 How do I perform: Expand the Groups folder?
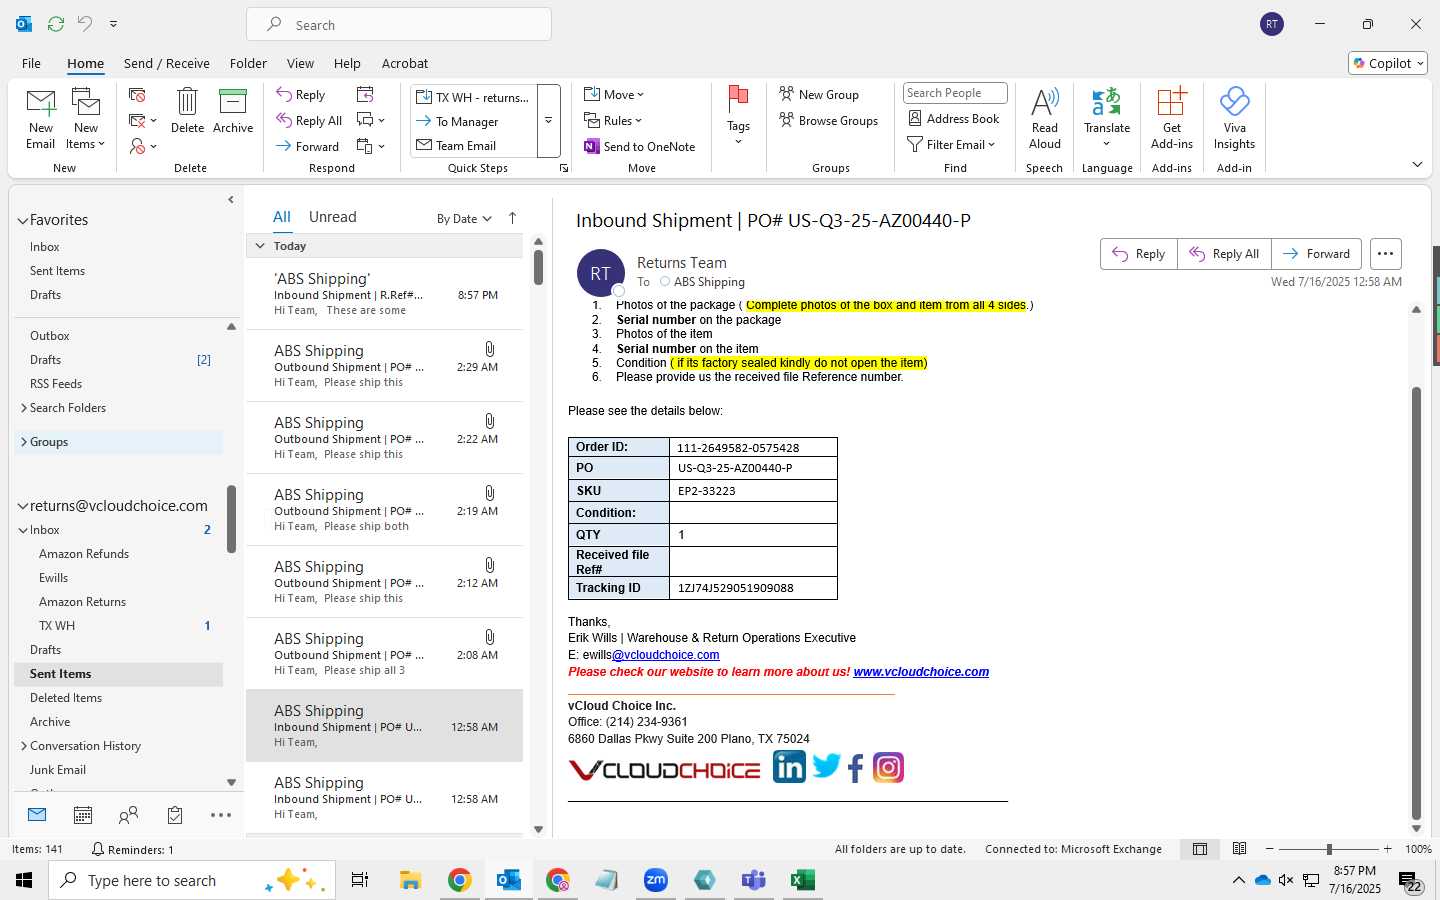click(x=23, y=442)
